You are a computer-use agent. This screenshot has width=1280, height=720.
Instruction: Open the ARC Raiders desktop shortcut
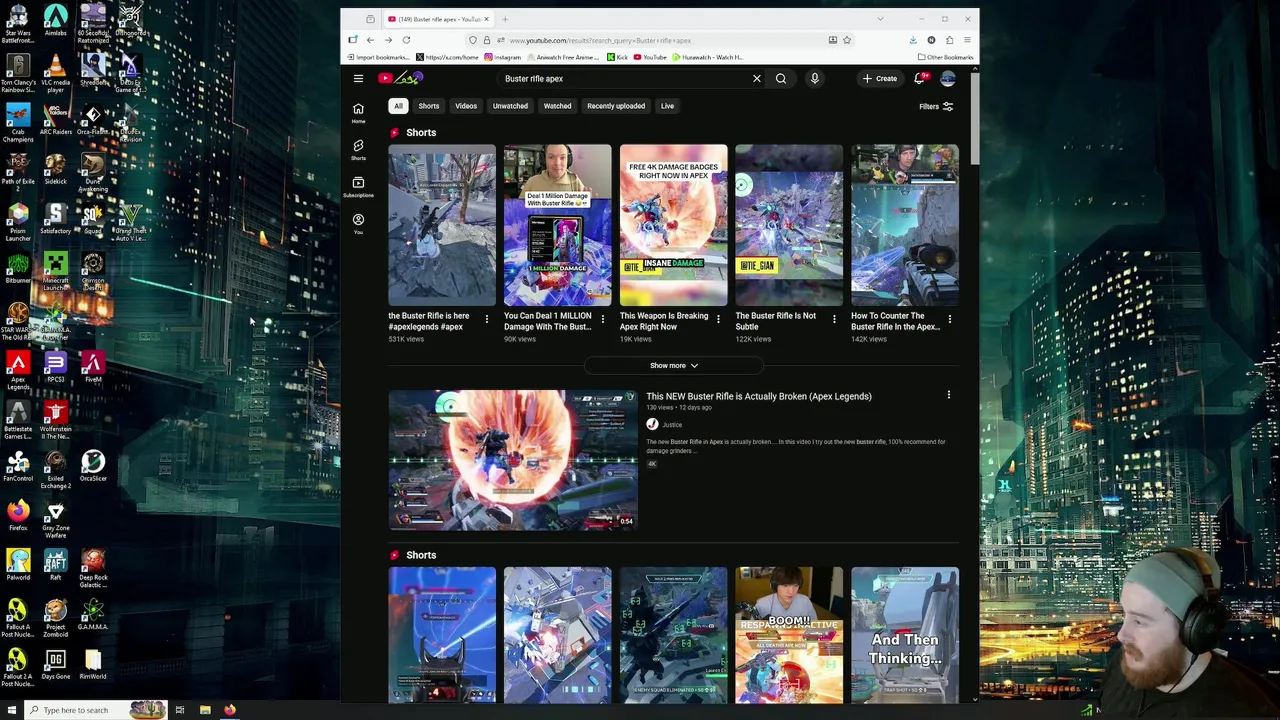pyautogui.click(x=55, y=120)
